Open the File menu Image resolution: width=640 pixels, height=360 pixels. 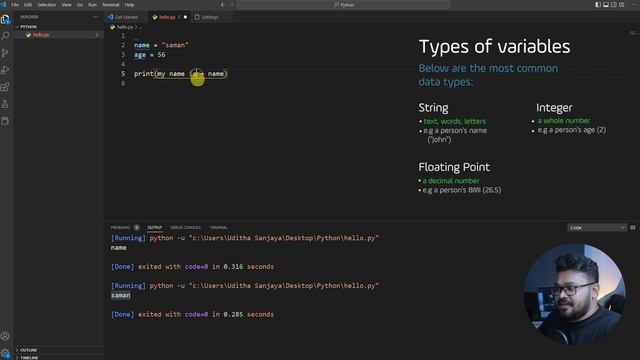15,4
